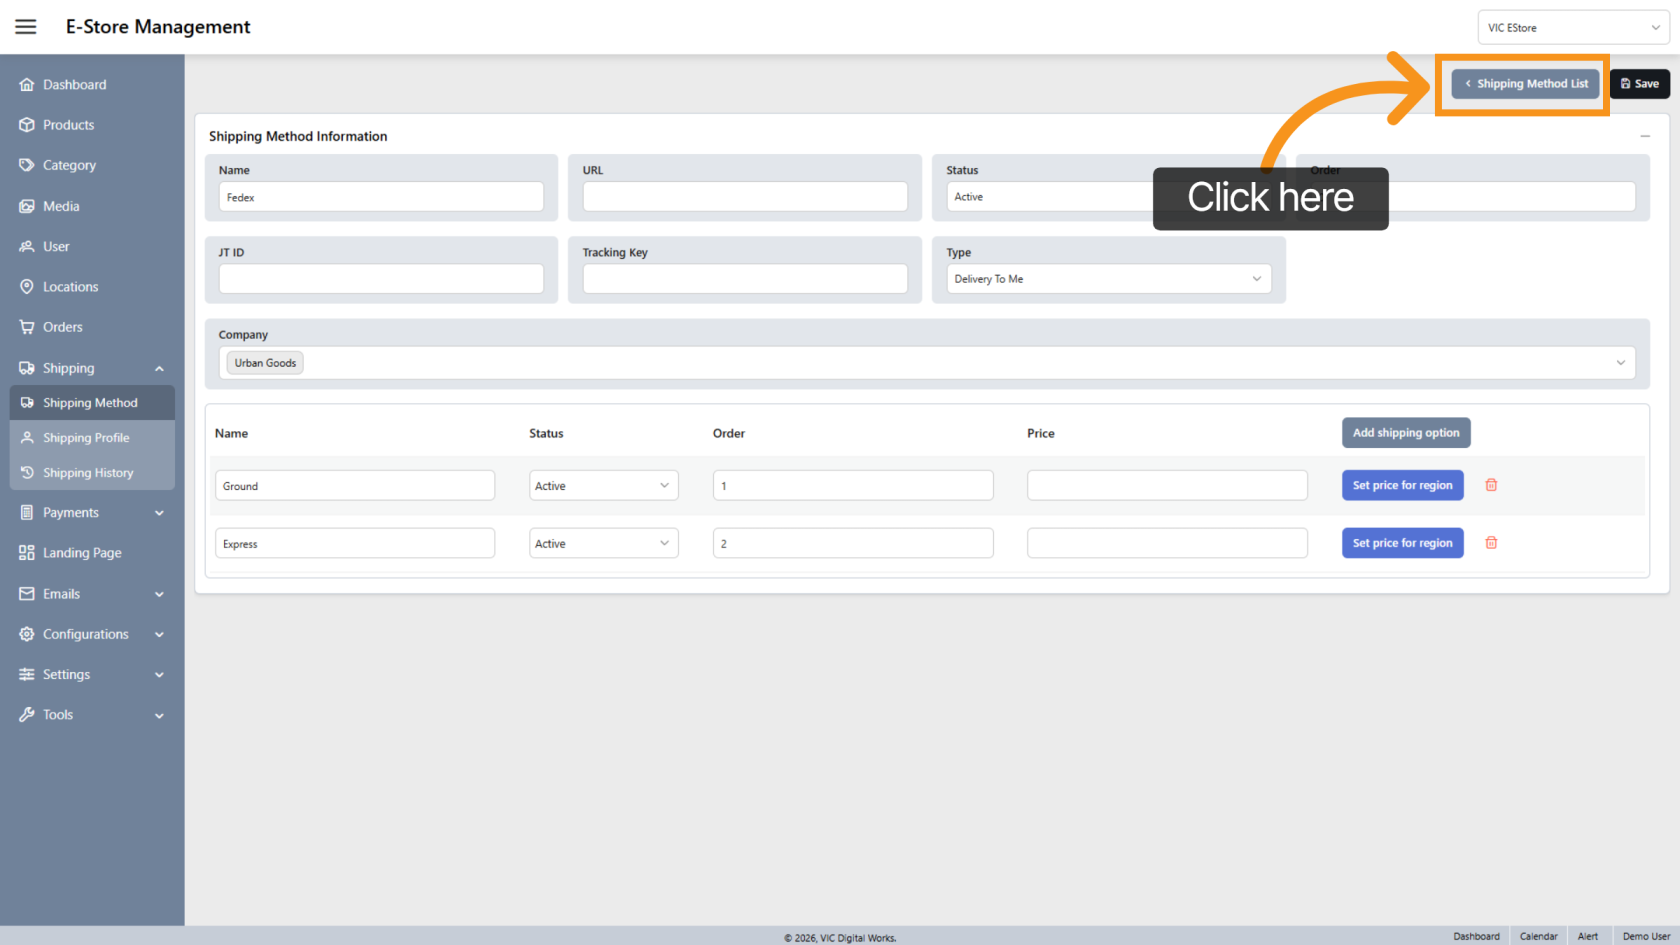Open the hamburger menu icon

click(26, 27)
